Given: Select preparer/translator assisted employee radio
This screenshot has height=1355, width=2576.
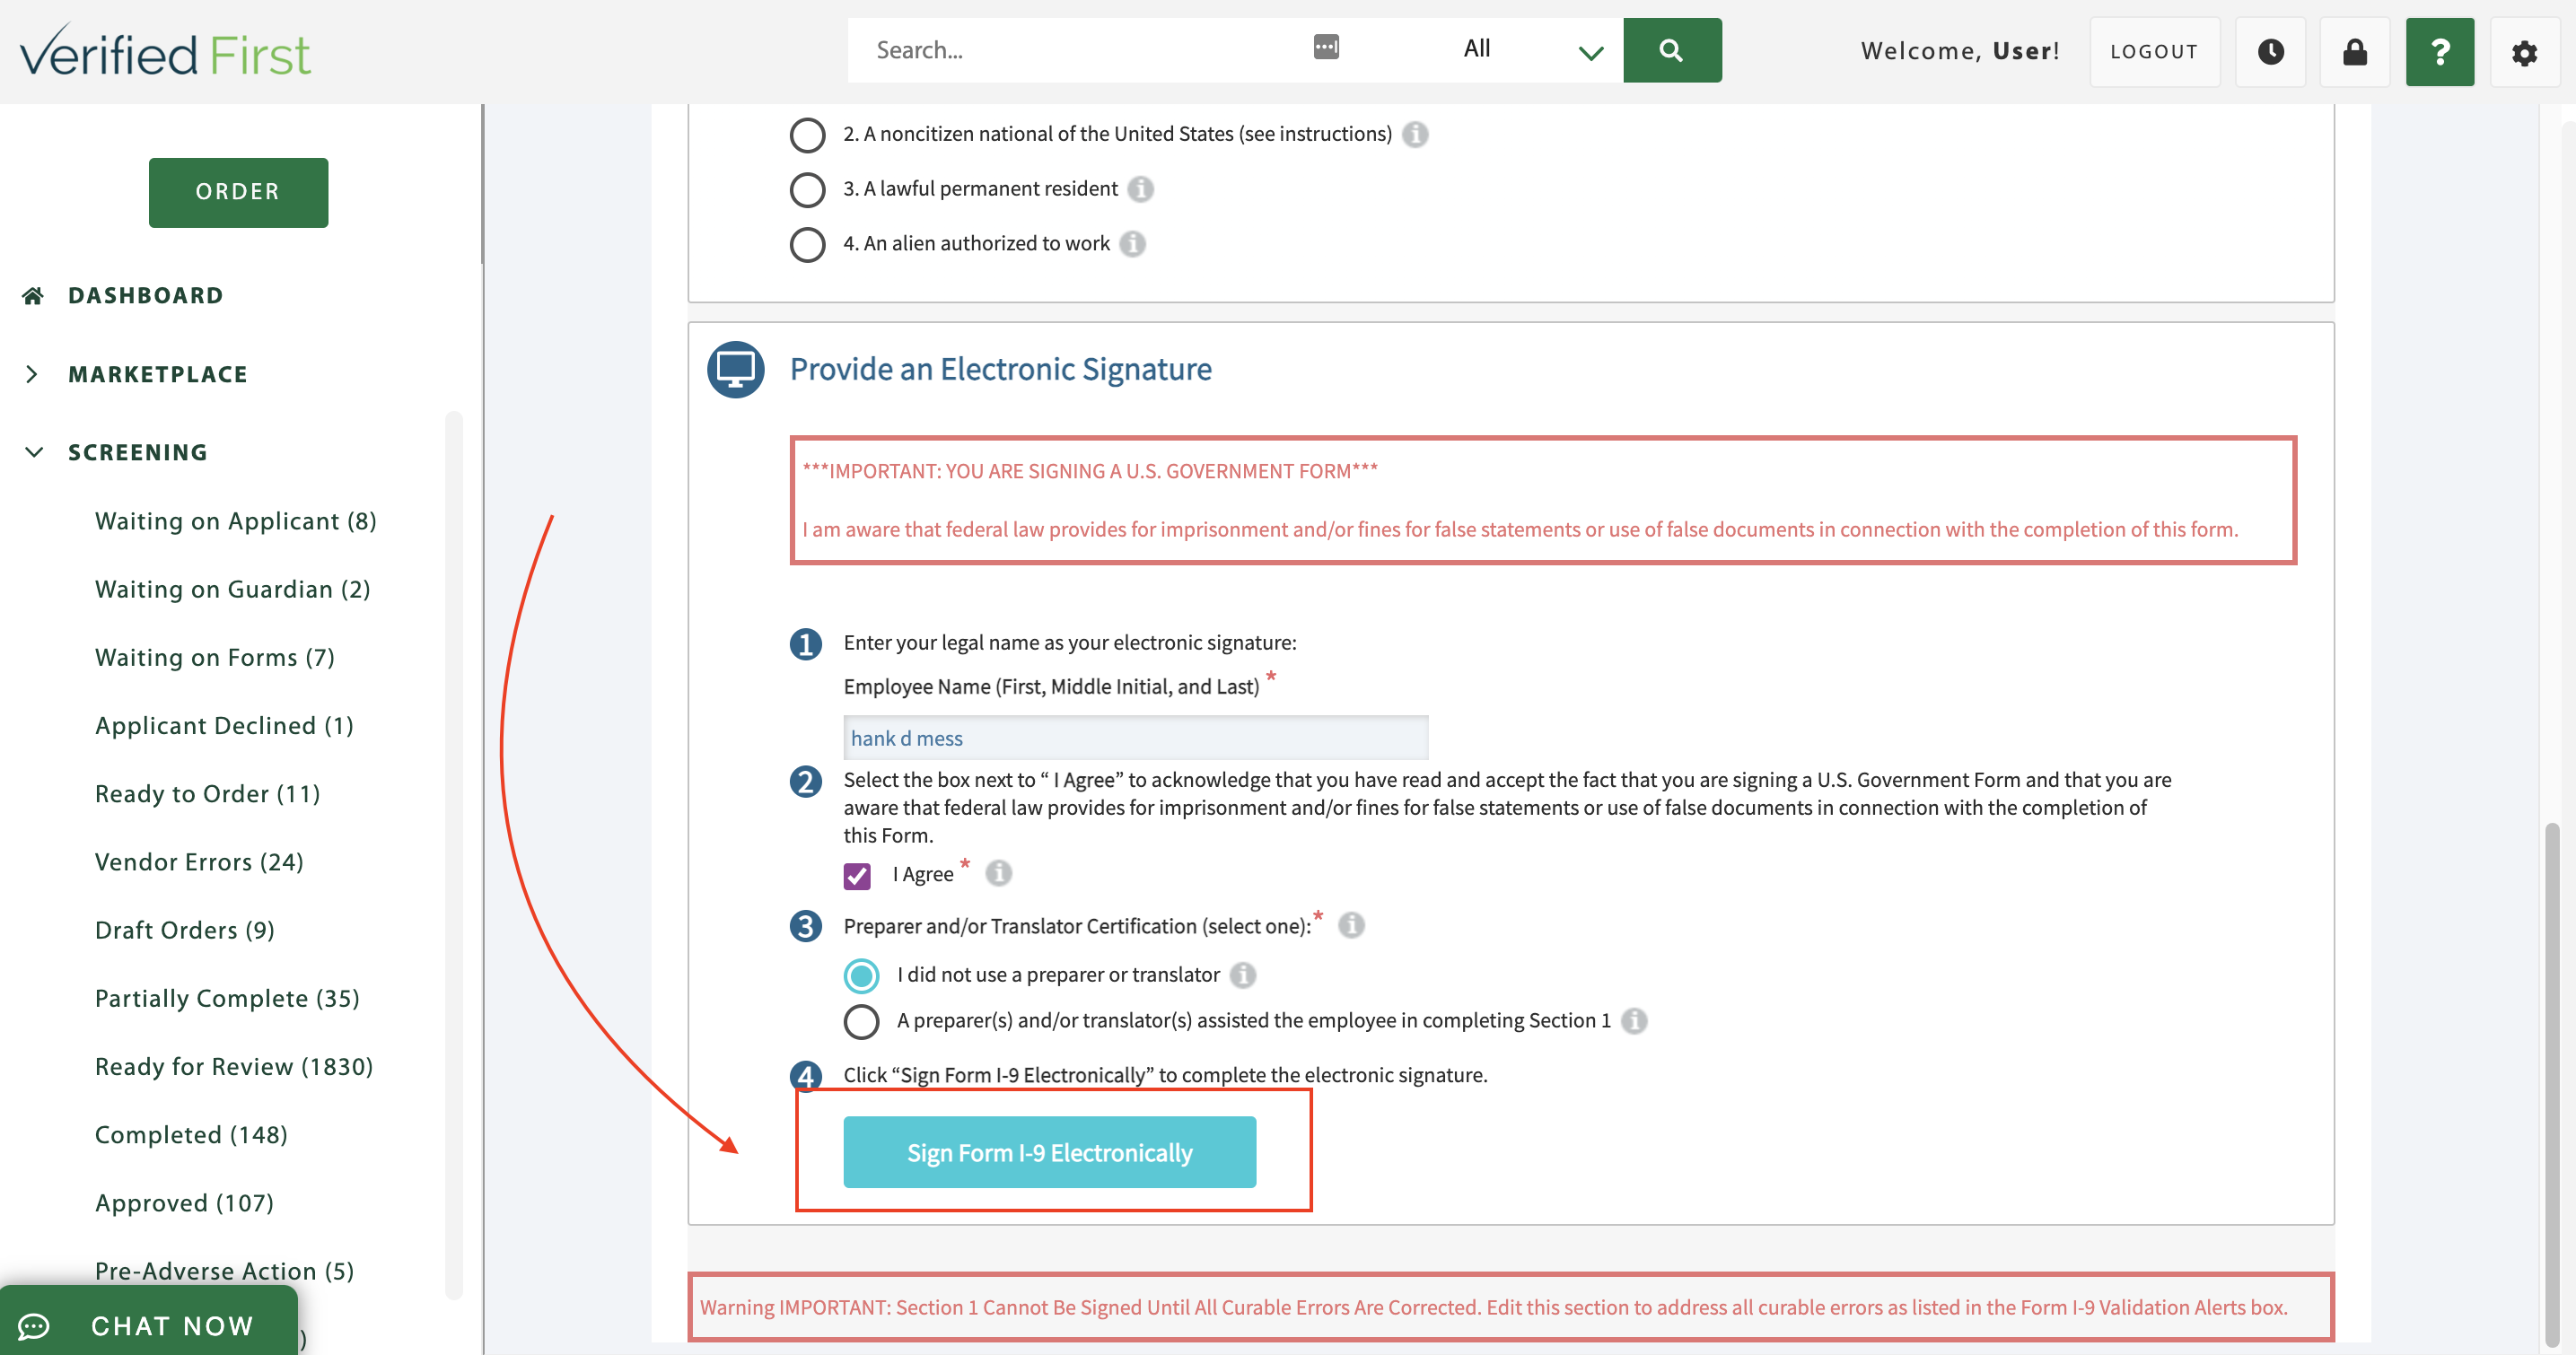Looking at the screenshot, I should 861,1021.
